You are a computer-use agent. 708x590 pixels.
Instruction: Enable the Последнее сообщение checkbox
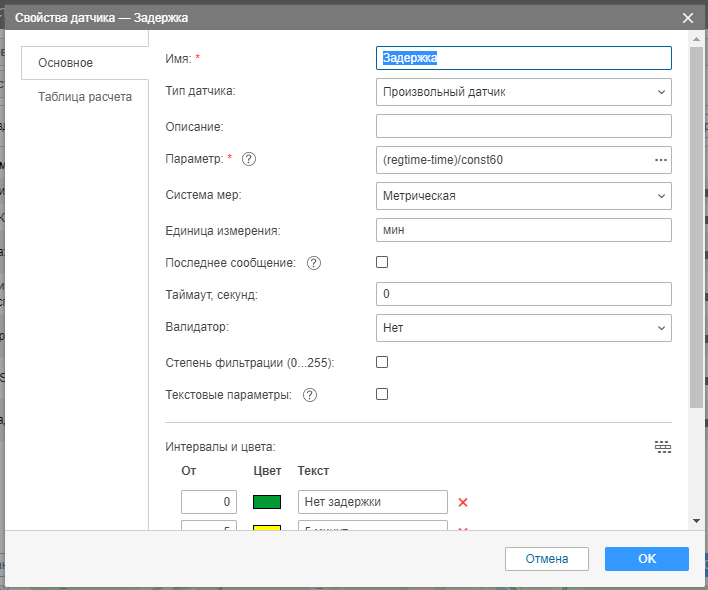click(381, 262)
